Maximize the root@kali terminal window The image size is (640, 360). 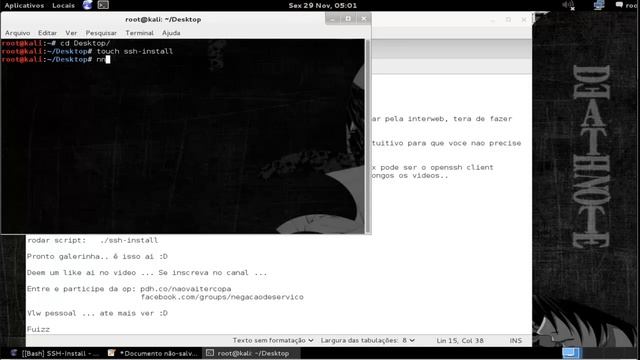(348, 19)
